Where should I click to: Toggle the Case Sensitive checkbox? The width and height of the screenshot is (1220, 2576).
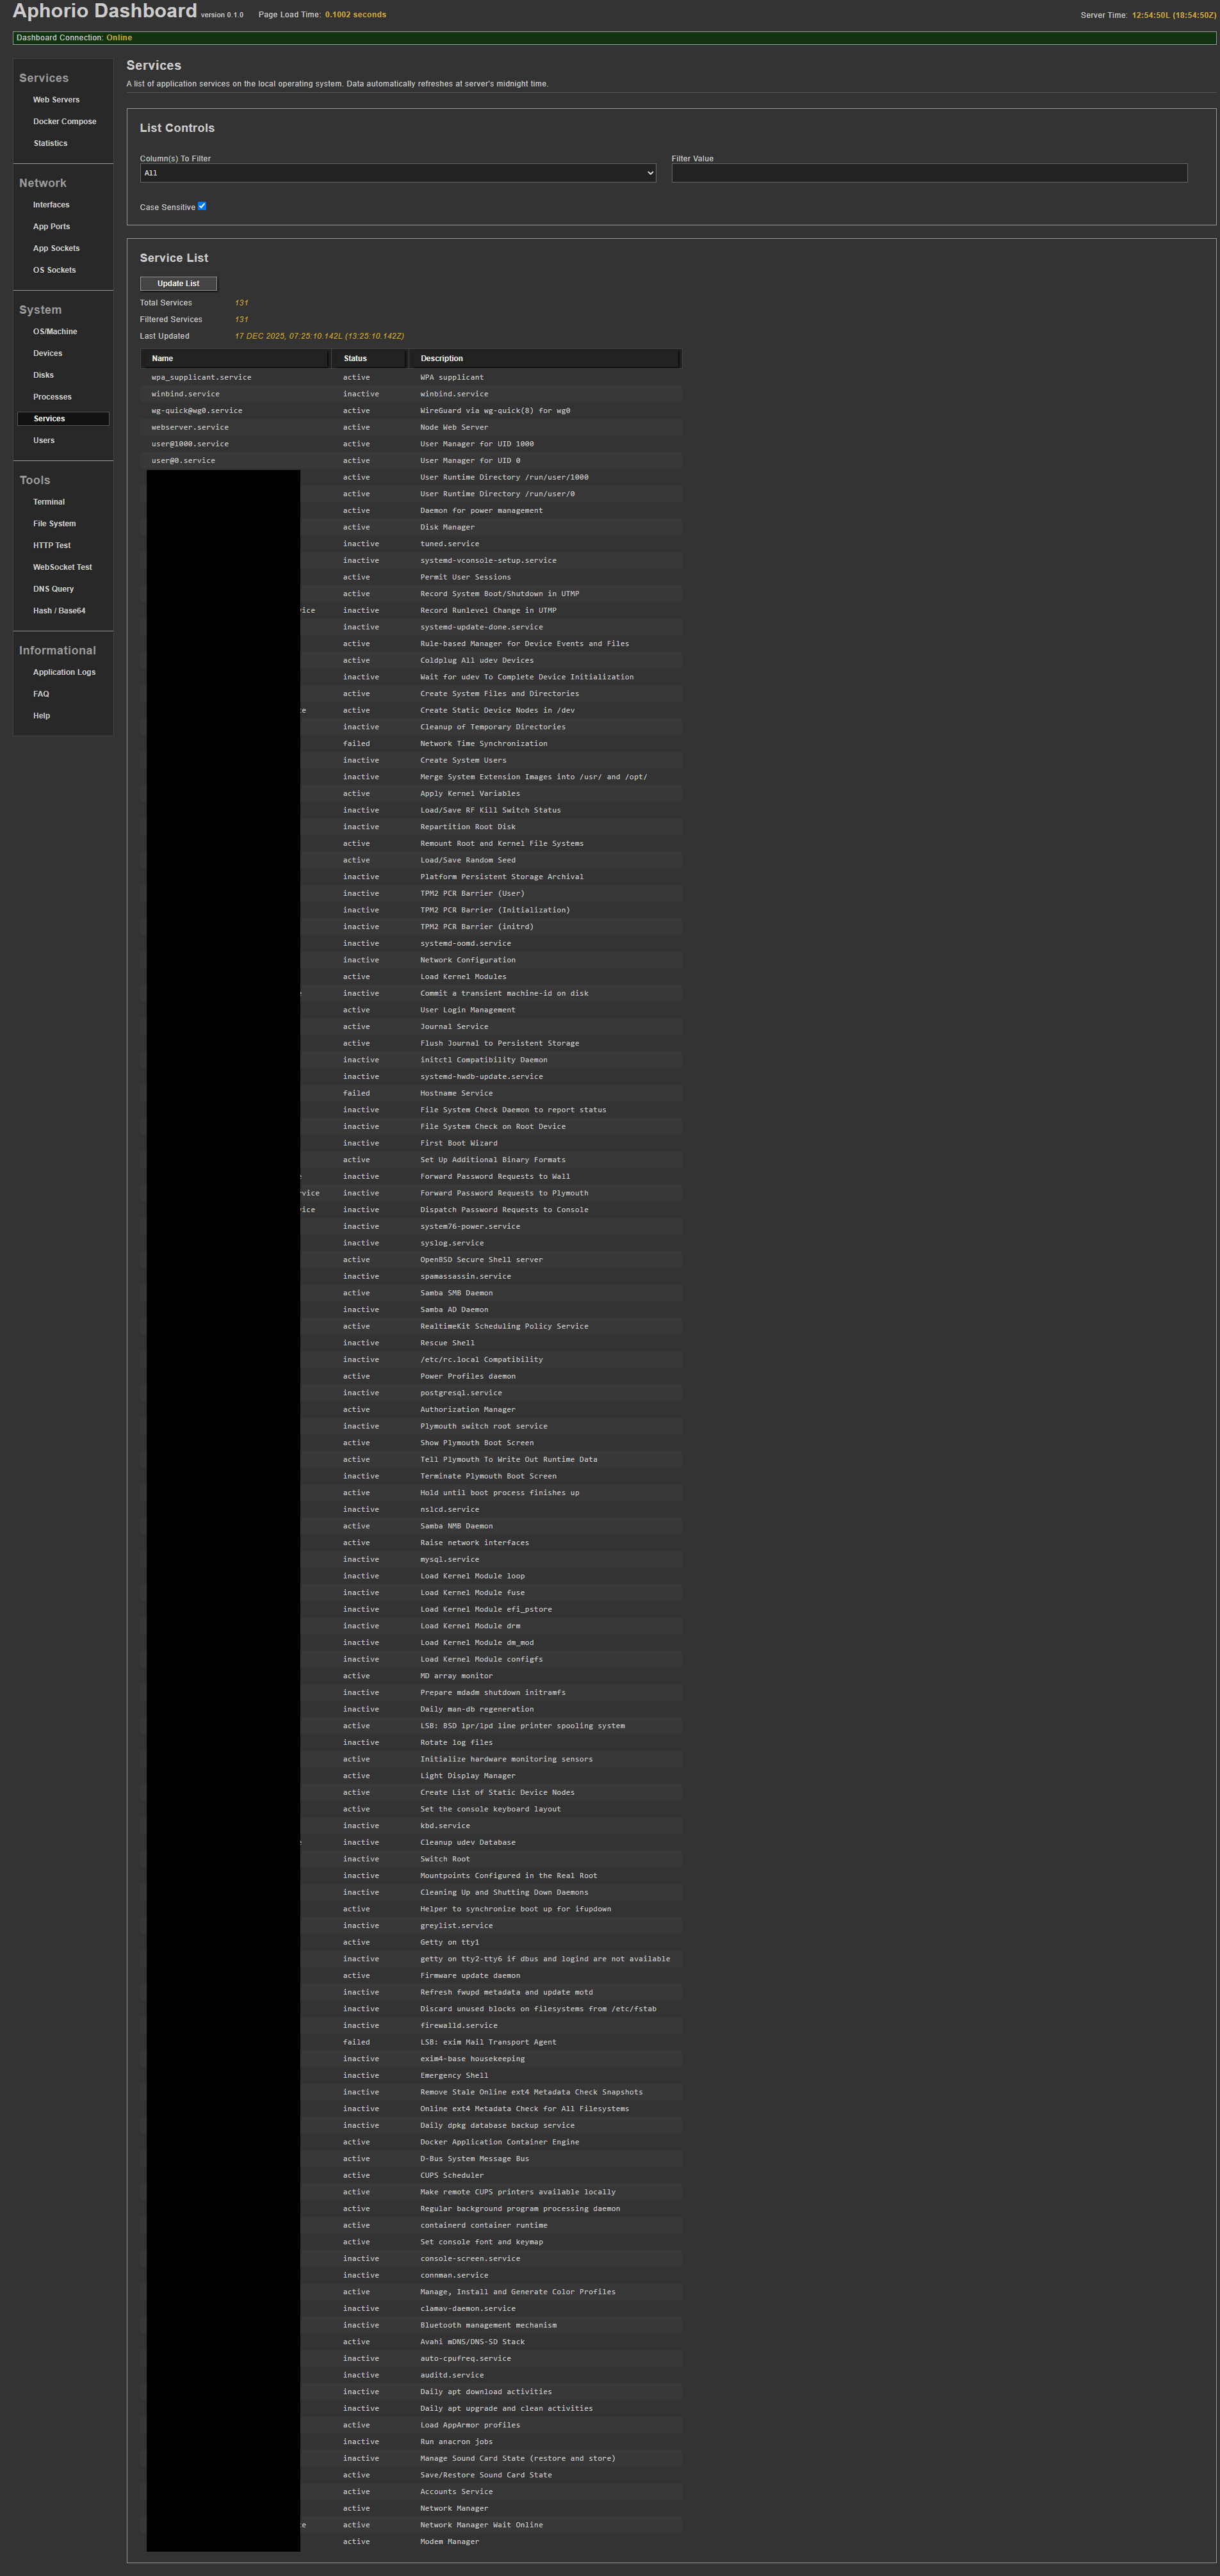202,206
